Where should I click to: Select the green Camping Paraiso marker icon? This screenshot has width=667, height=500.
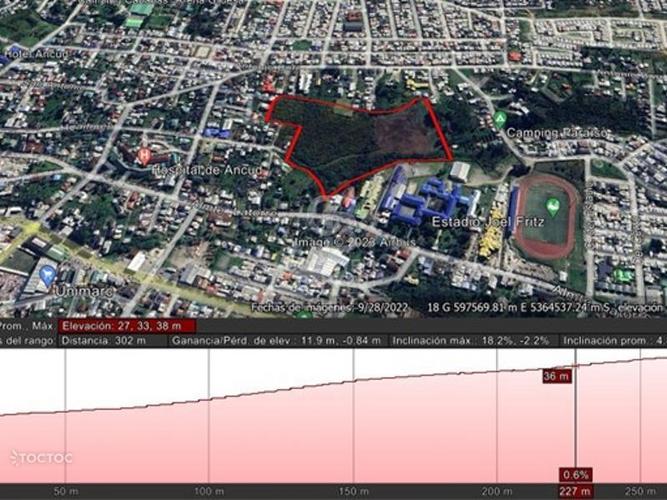coord(499,119)
